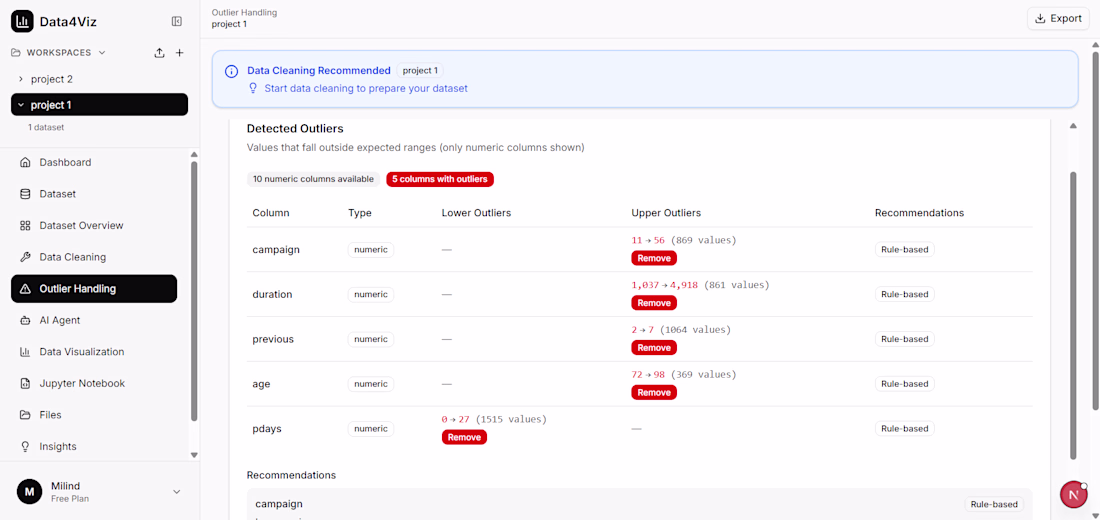Screen dimensions: 1100x520
Task: Open Jupyter Notebook from sidebar
Action: pyautogui.click(x=82, y=383)
